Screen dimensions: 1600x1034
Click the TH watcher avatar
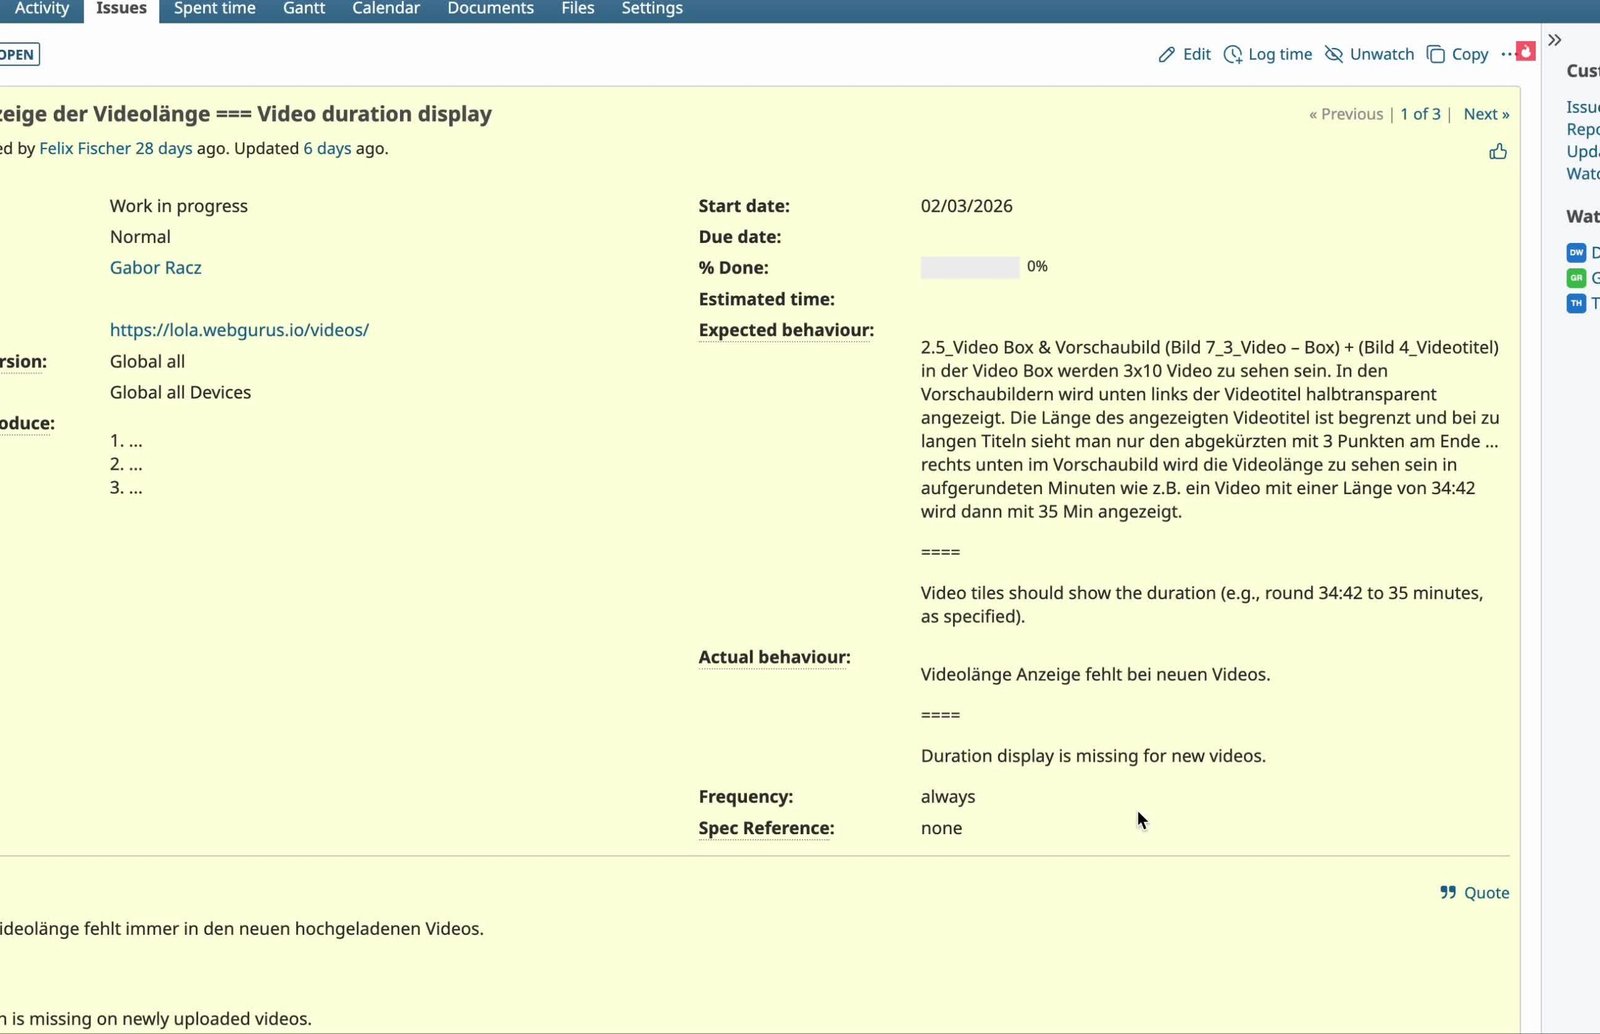coord(1576,303)
